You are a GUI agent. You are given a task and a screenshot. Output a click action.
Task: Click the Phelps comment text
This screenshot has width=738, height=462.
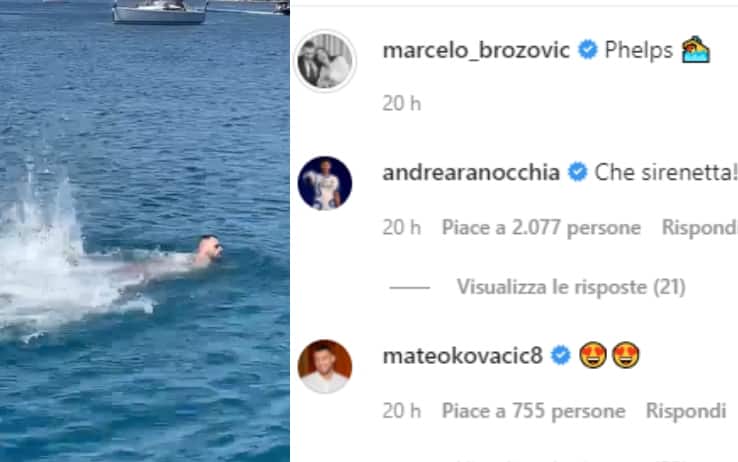[639, 50]
